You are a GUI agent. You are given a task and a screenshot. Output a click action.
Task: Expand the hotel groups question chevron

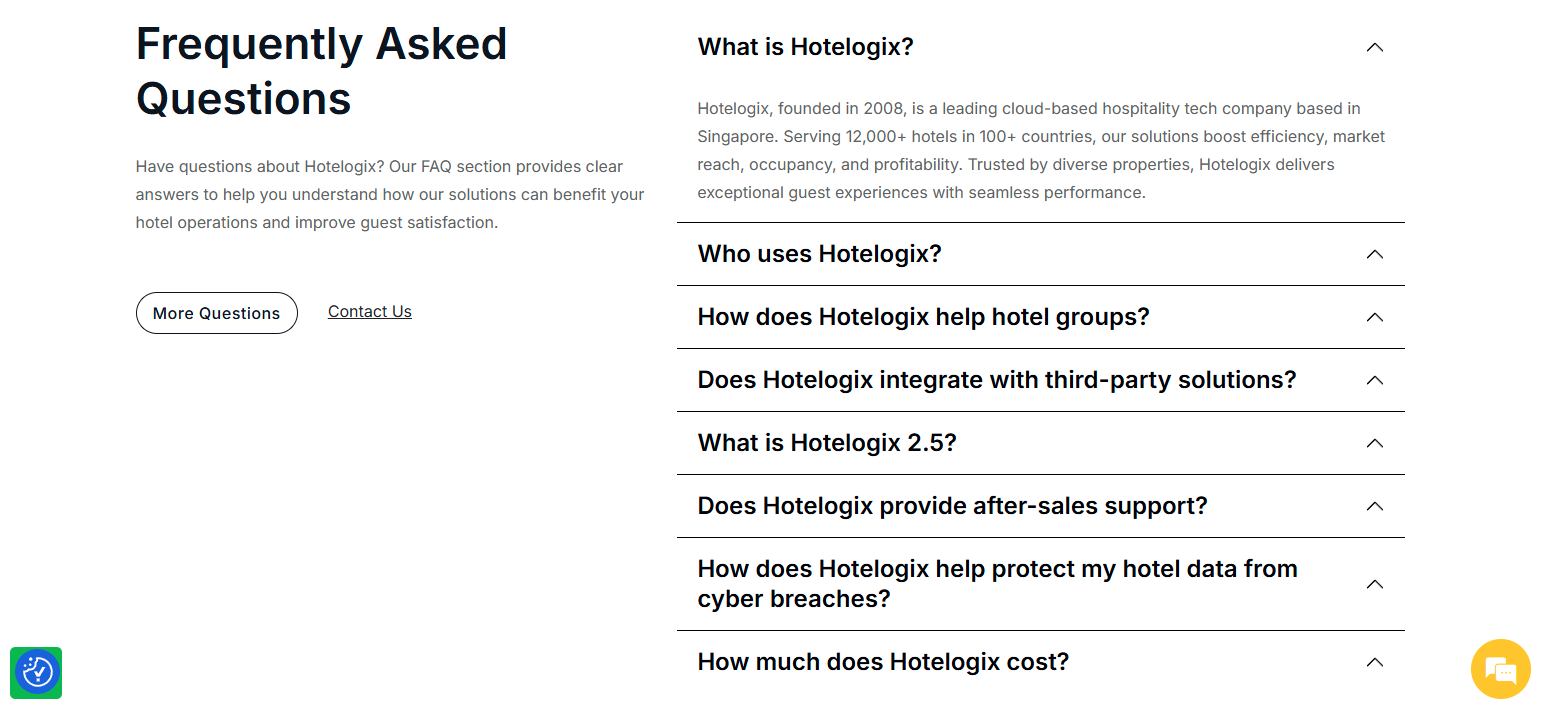coord(1374,317)
